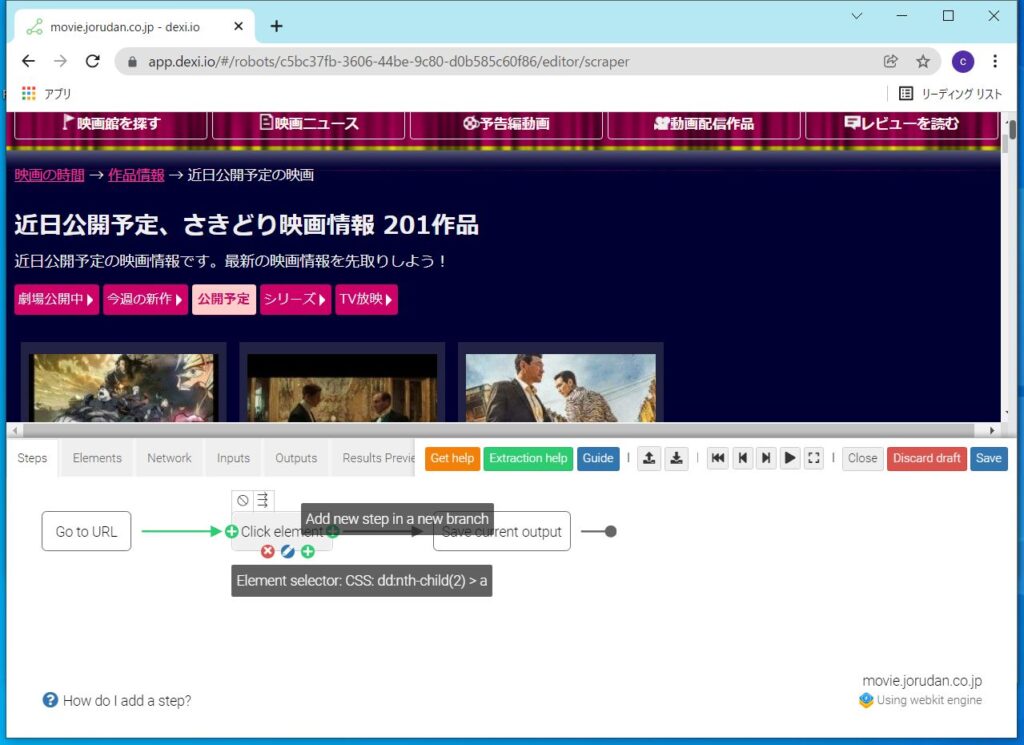Click the Get help button
Image resolution: width=1024 pixels, height=745 pixels.
point(452,458)
